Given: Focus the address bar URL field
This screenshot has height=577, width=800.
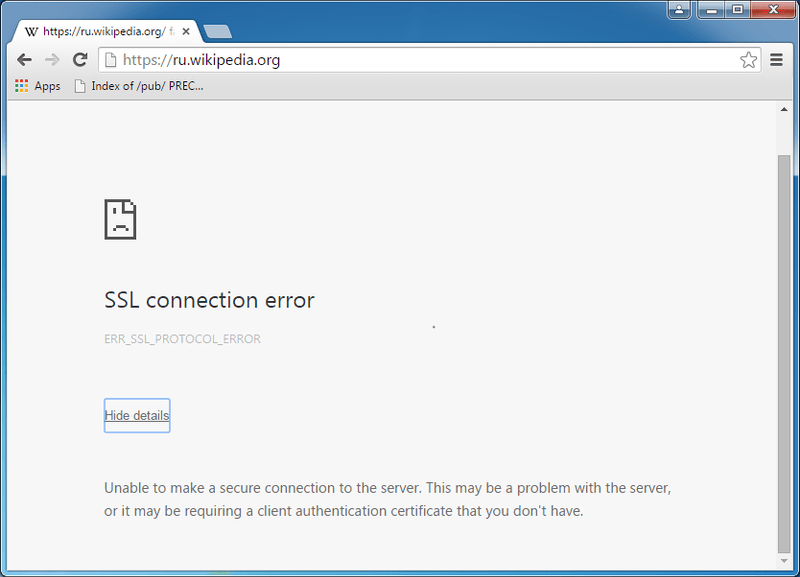Looking at the screenshot, I should pyautogui.click(x=429, y=60).
